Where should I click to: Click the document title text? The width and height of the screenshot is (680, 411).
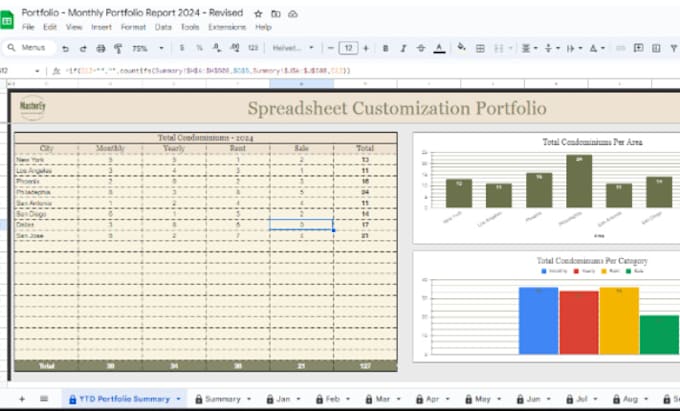tap(132, 13)
